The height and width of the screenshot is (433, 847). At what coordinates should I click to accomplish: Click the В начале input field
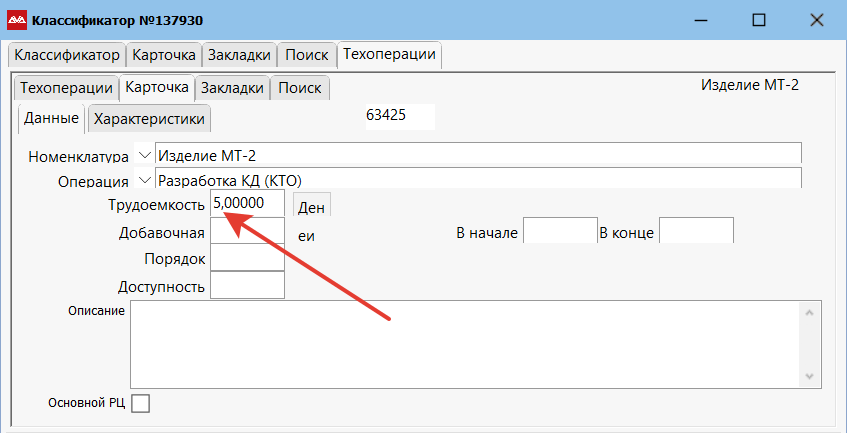[x=559, y=231]
